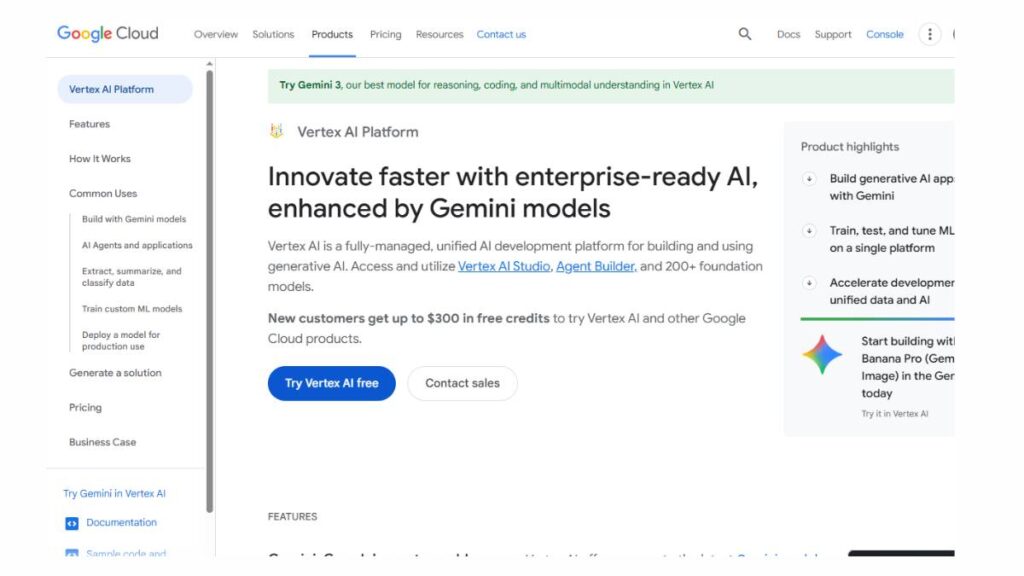The image size is (1024, 576).
Task: Click the Google Cloud logo
Action: (x=108, y=33)
